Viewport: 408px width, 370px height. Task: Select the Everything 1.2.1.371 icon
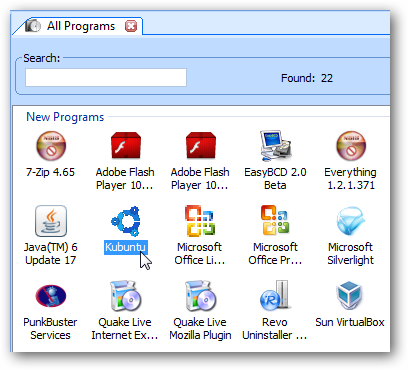tap(351, 146)
